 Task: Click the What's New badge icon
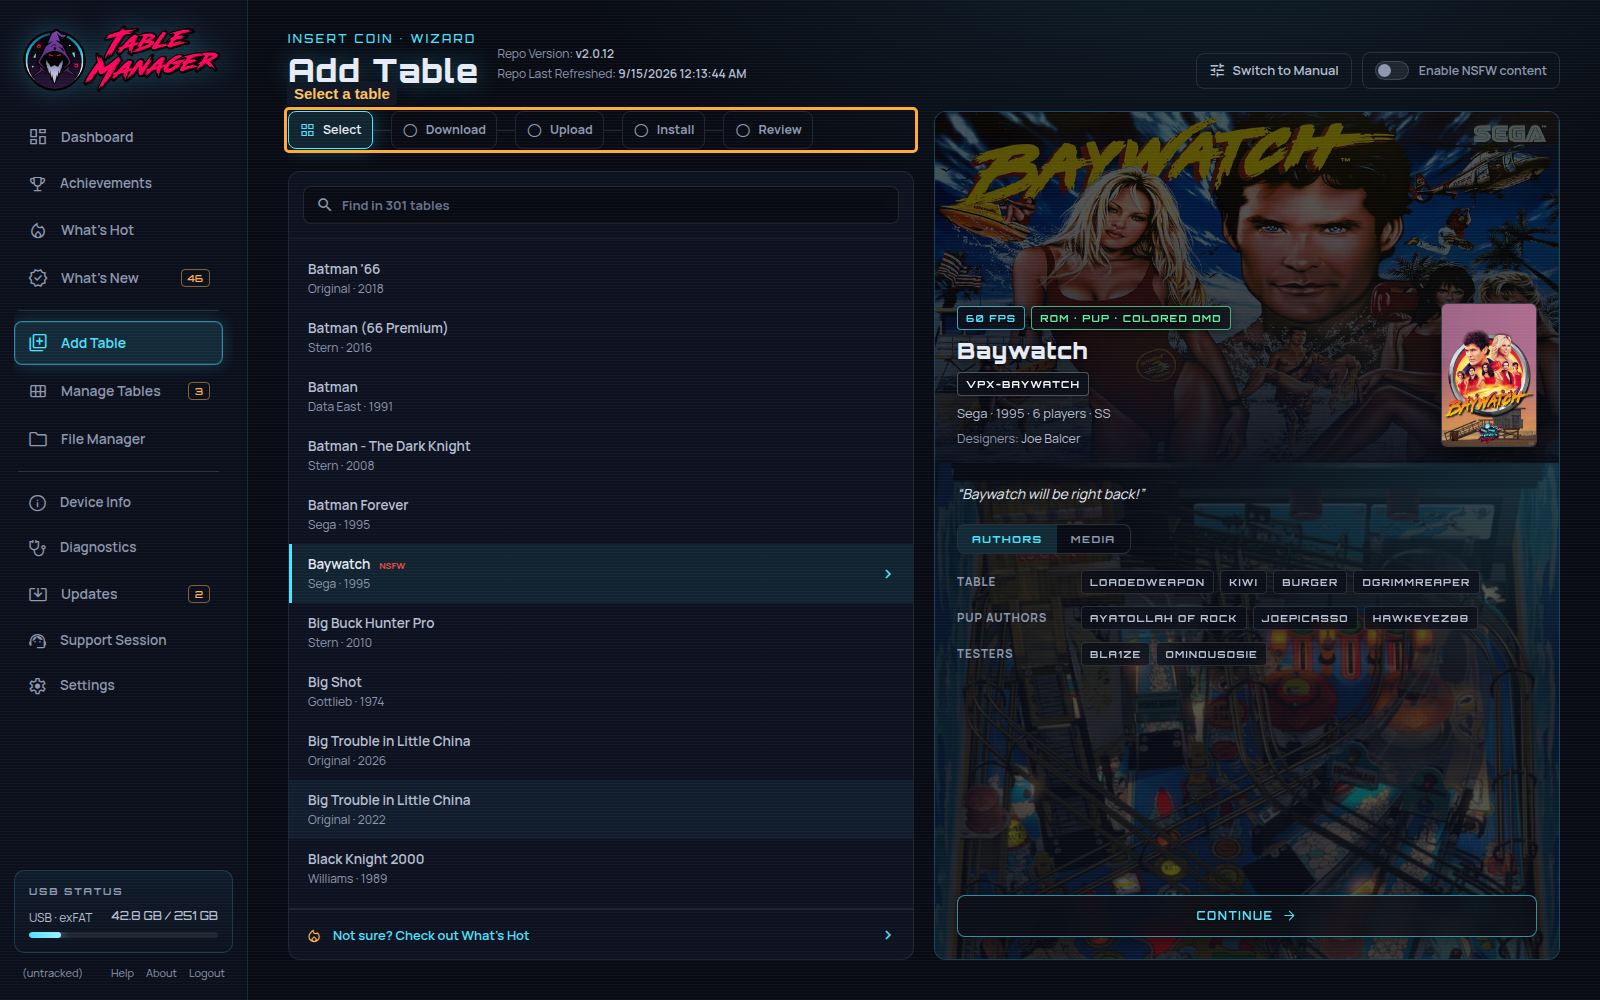pyautogui.click(x=38, y=278)
